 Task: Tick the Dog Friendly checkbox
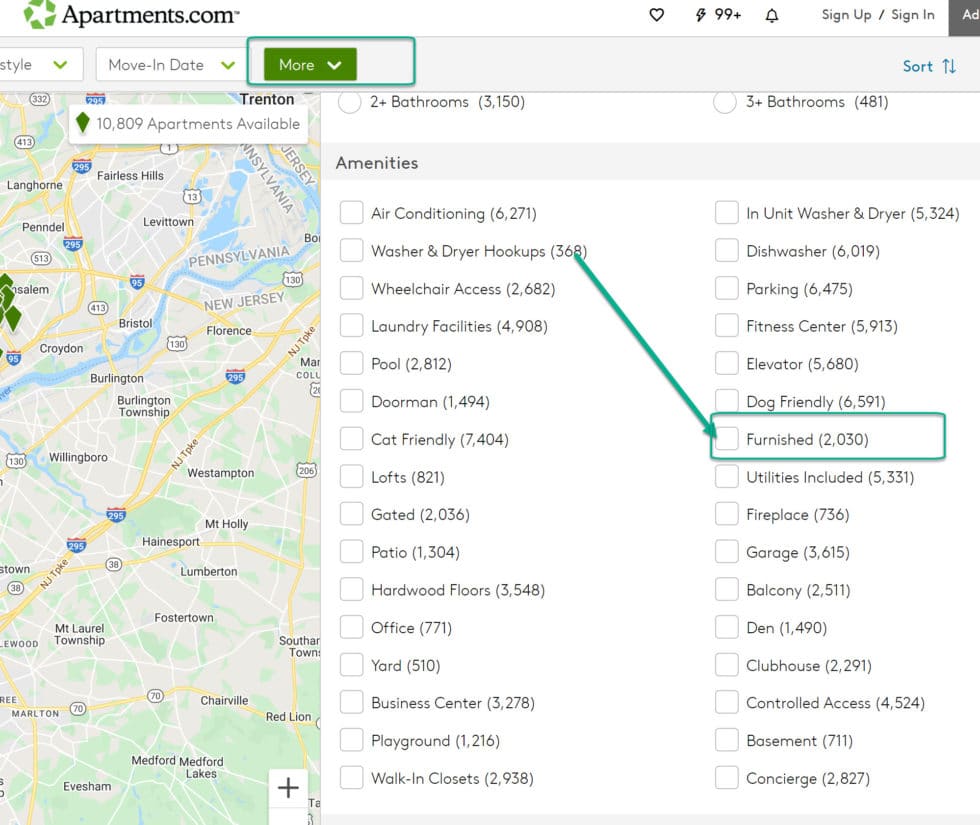(727, 401)
